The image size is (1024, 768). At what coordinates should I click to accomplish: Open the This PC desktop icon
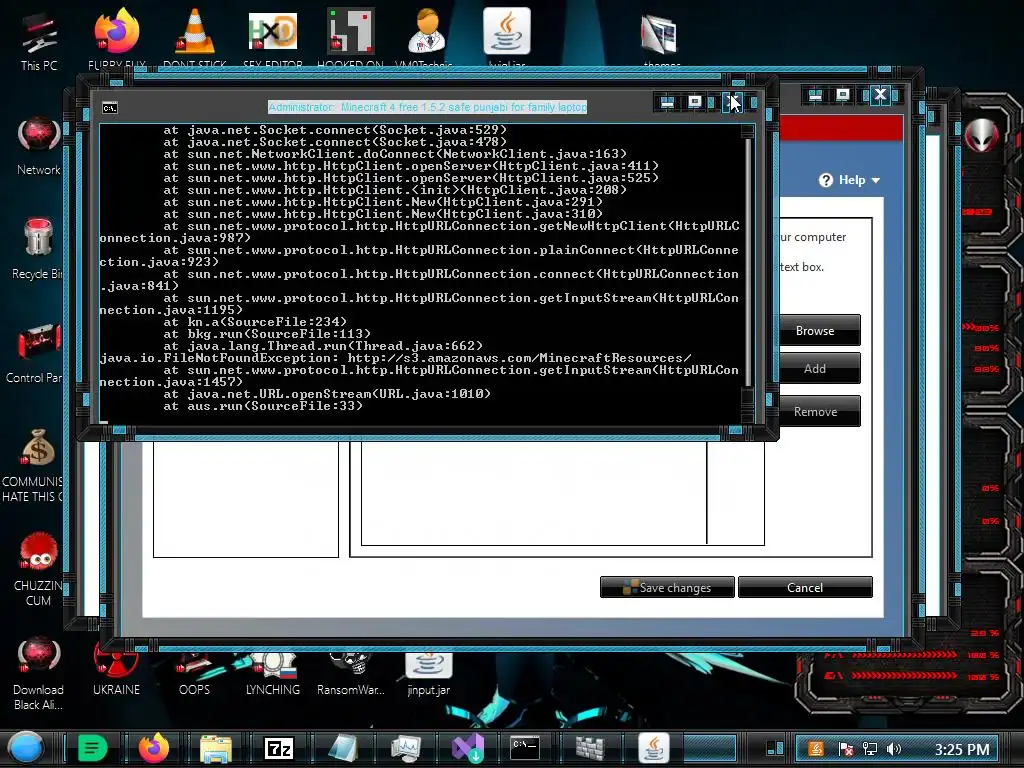click(39, 40)
